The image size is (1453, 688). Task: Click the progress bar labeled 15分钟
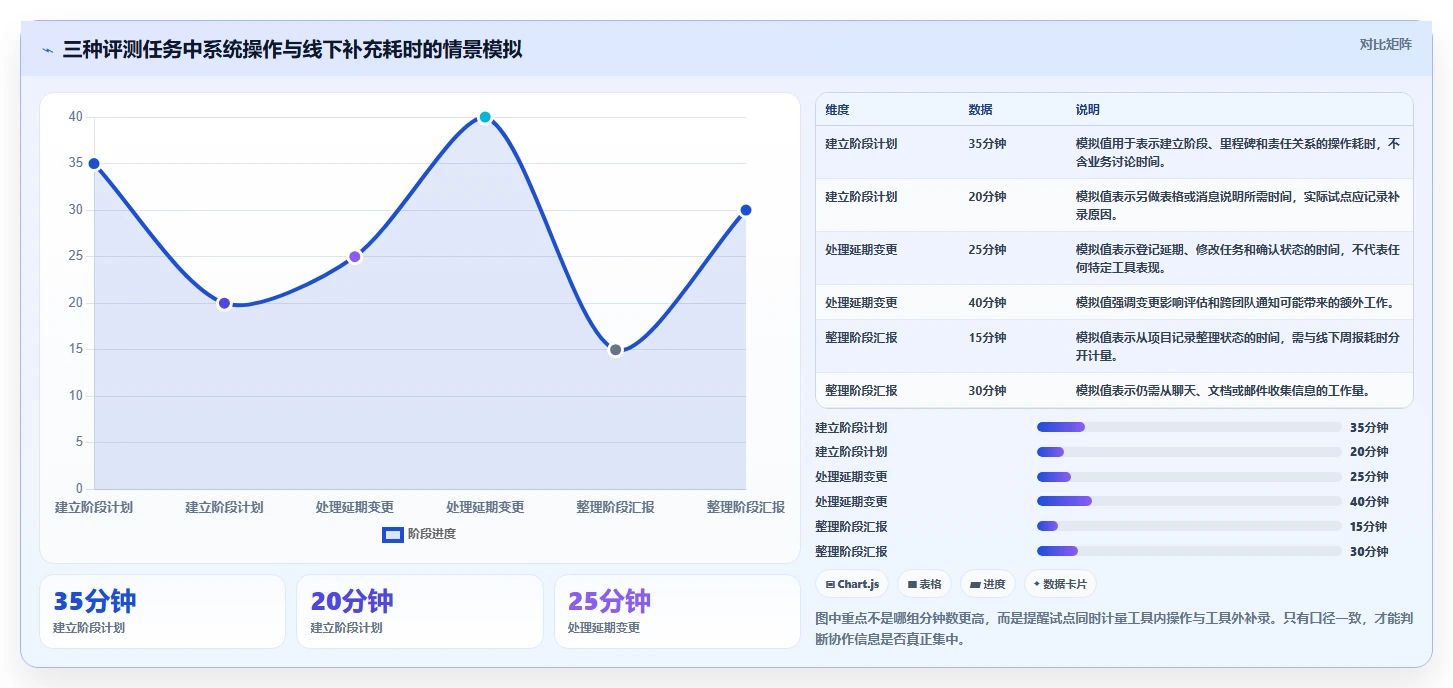pyautogui.click(x=1189, y=526)
